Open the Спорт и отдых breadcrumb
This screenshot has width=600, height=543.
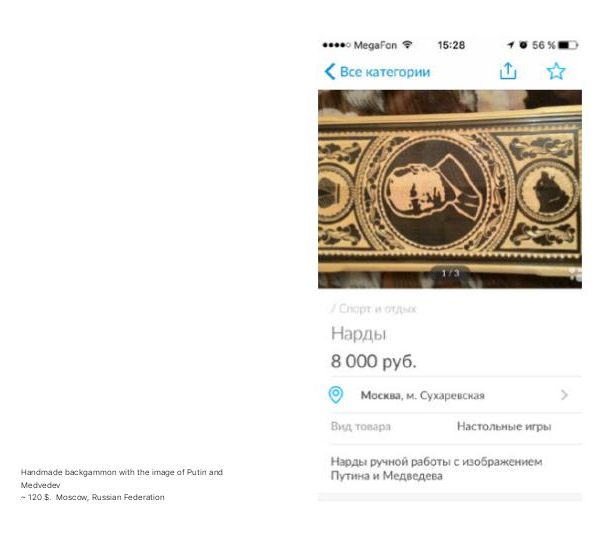[374, 308]
